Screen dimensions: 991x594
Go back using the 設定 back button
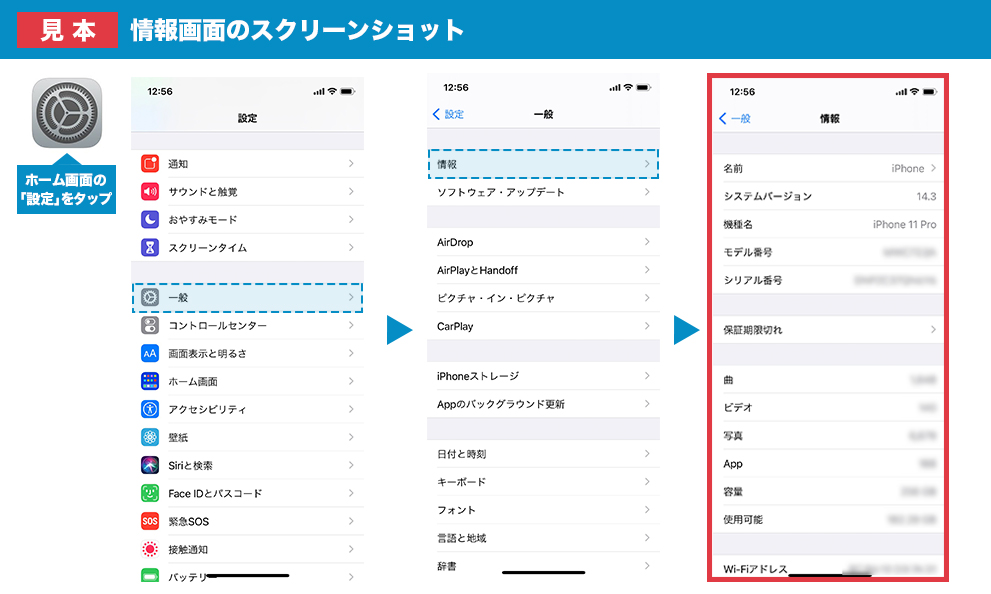(448, 115)
